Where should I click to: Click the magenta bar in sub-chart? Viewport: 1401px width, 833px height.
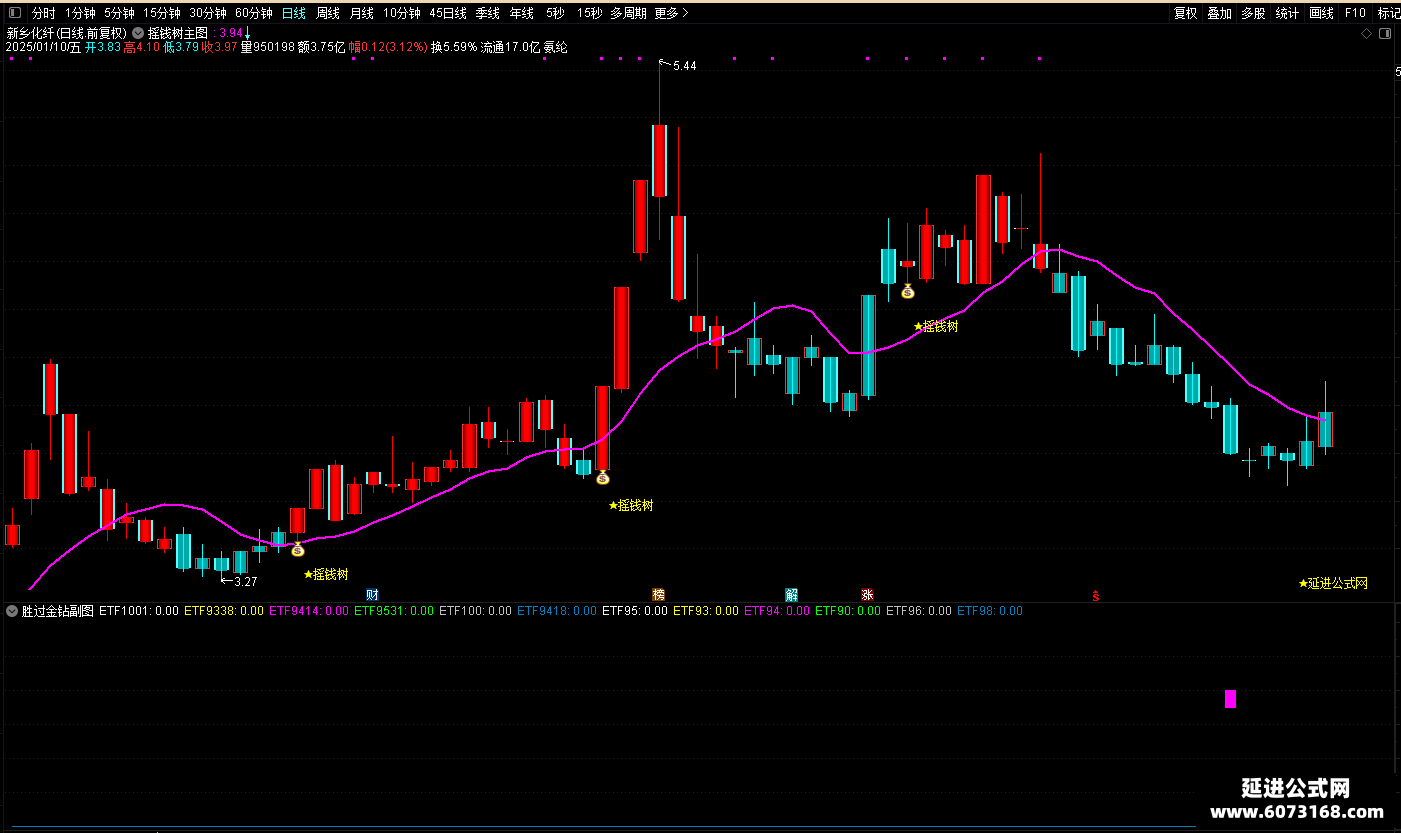[x=1230, y=698]
